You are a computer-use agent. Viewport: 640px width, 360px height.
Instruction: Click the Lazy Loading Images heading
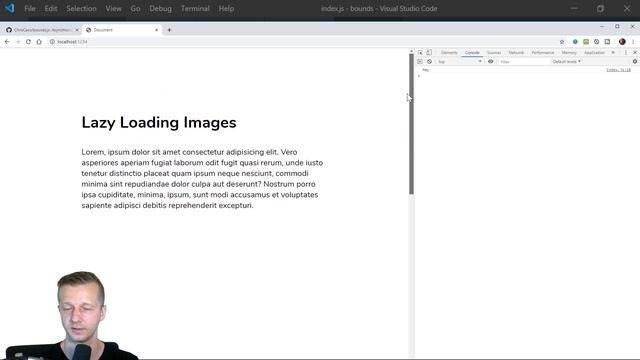pyautogui.click(x=159, y=122)
